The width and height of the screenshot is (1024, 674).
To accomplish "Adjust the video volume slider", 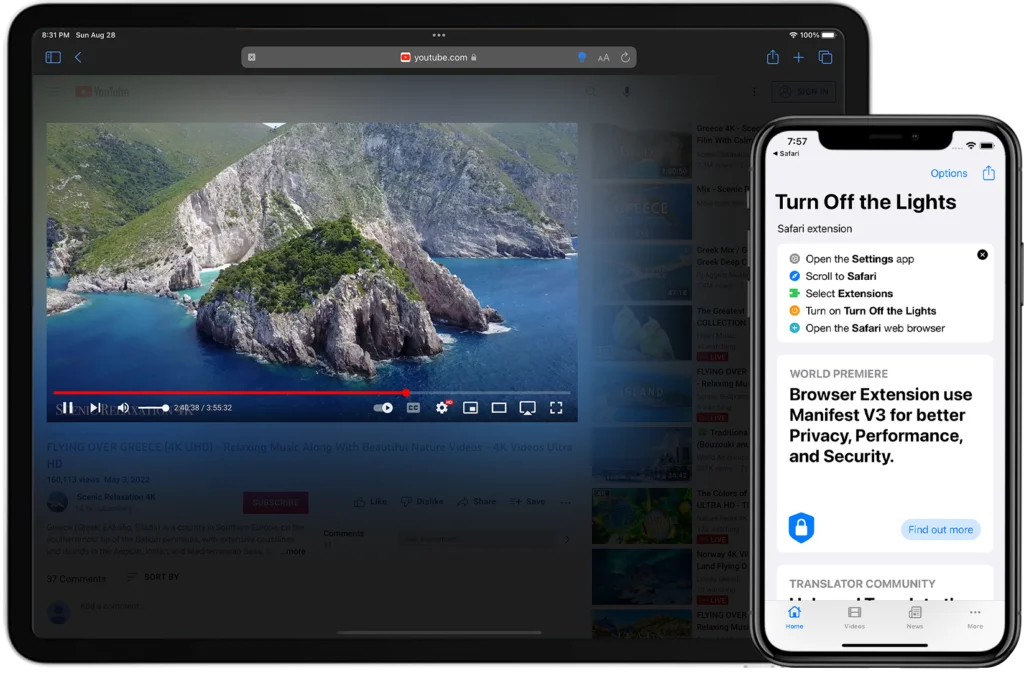I will click(x=153, y=408).
